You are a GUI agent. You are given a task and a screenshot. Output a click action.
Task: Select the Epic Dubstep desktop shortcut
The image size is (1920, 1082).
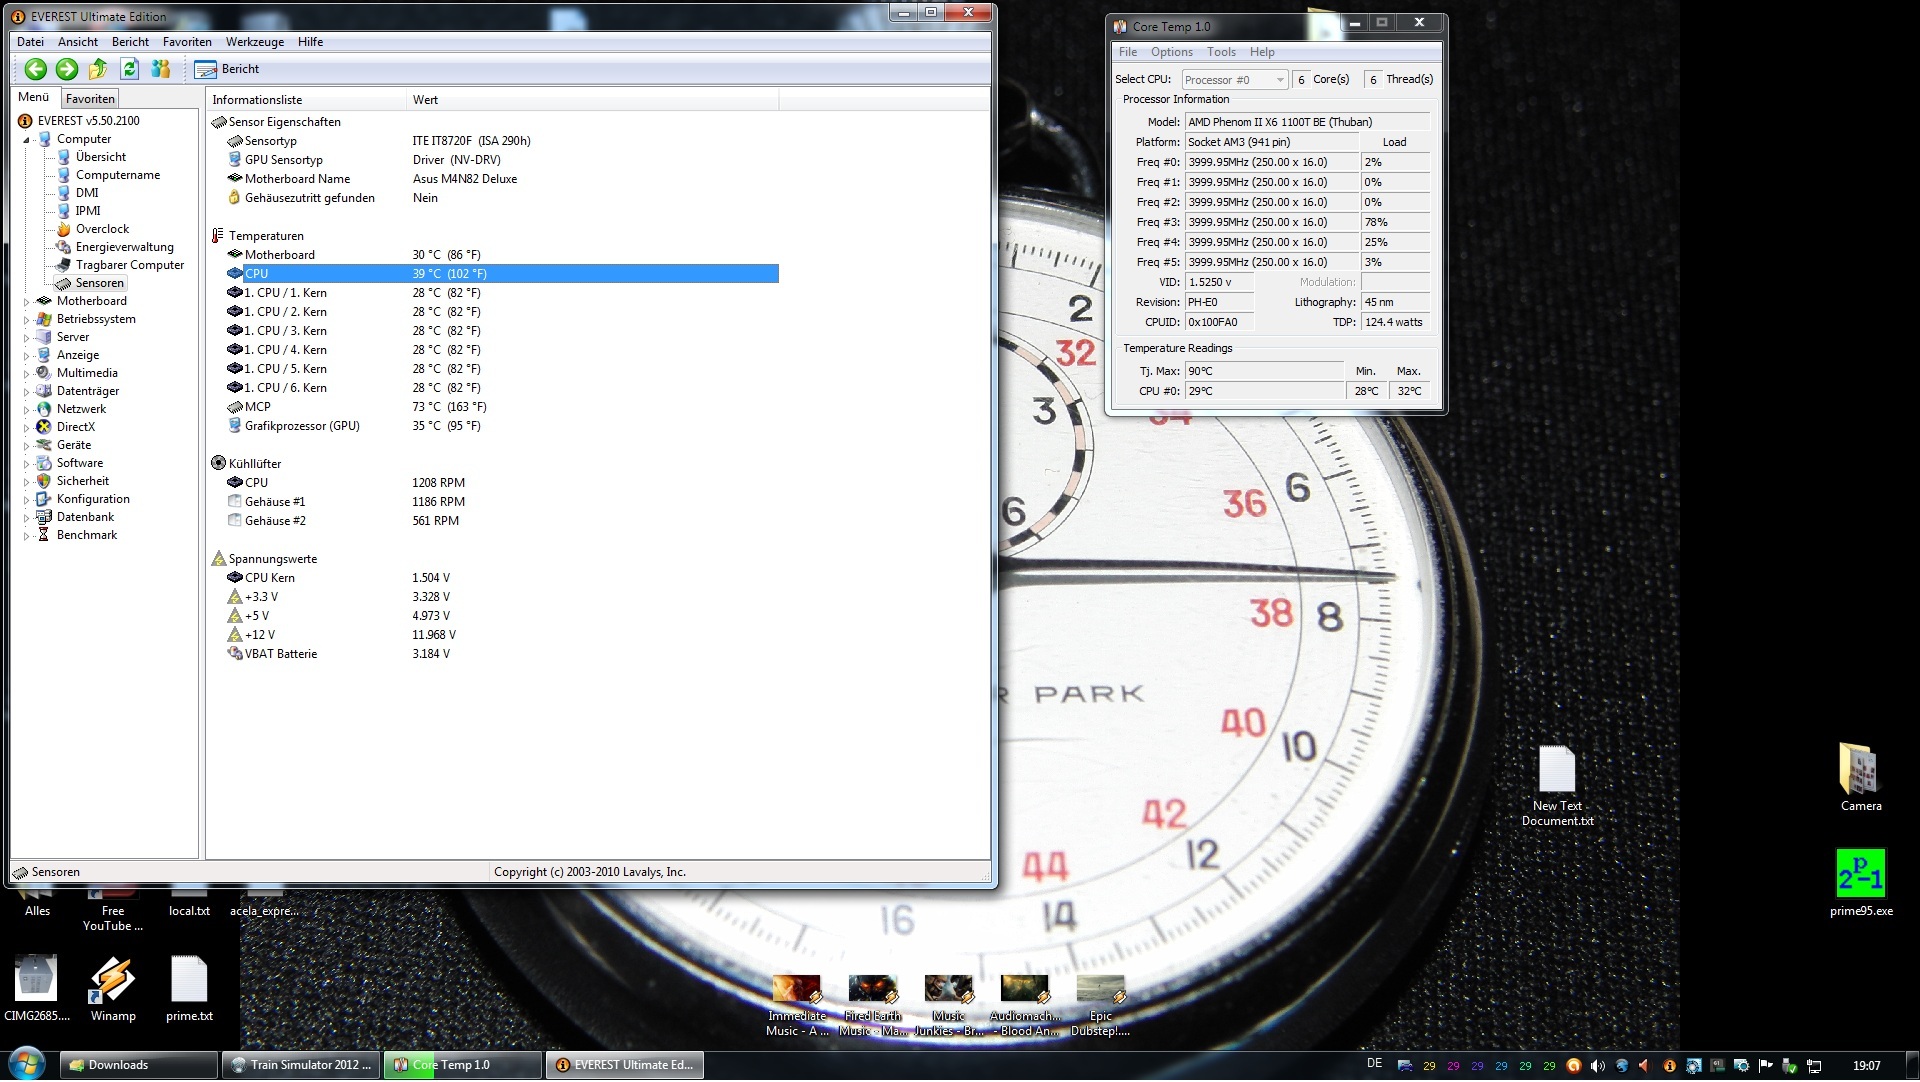1100,1005
